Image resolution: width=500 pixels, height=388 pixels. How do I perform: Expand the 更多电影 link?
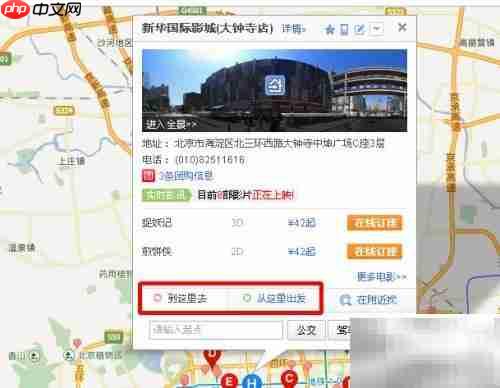coord(382,277)
